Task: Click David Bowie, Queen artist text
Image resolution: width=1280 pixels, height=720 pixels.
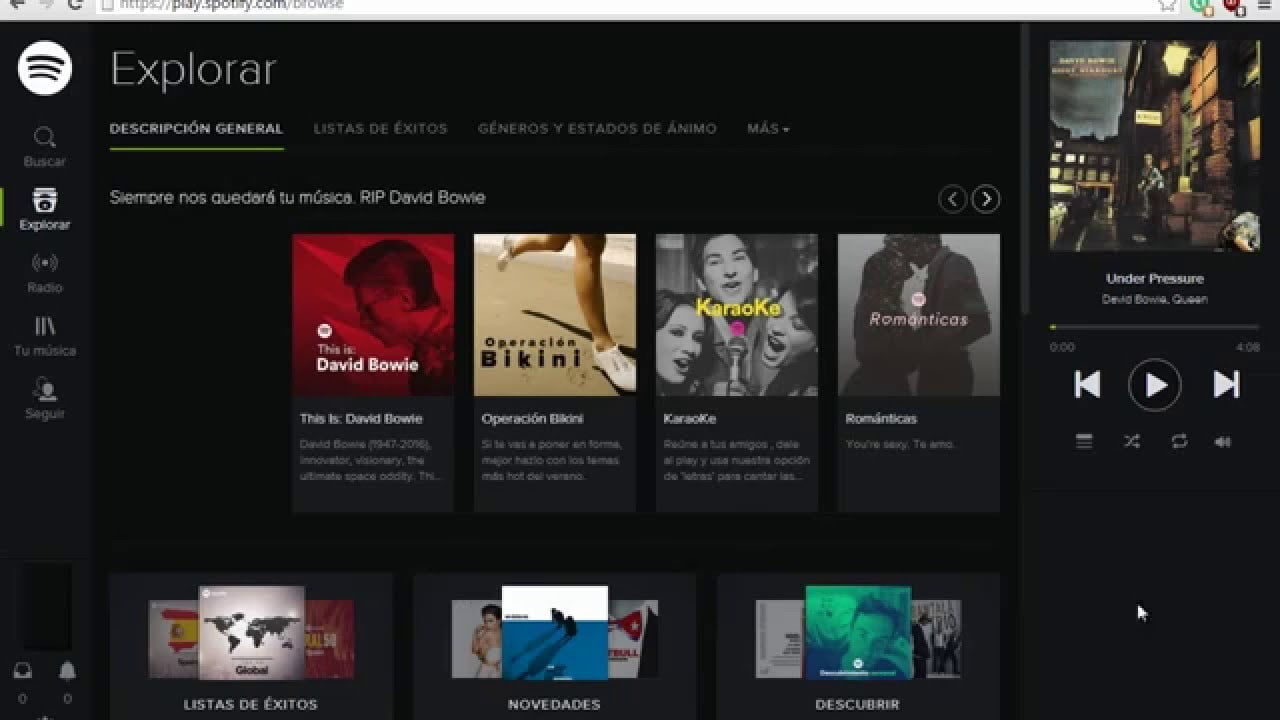Action: 1155,299
